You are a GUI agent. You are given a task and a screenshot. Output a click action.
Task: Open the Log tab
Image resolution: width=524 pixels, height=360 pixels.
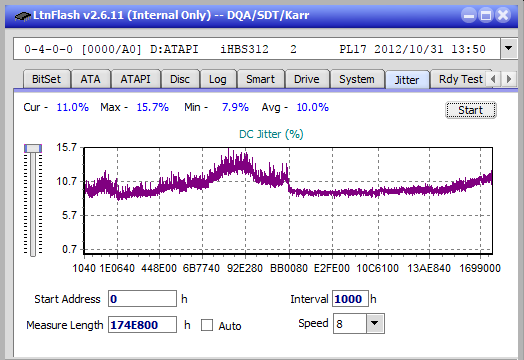click(218, 79)
